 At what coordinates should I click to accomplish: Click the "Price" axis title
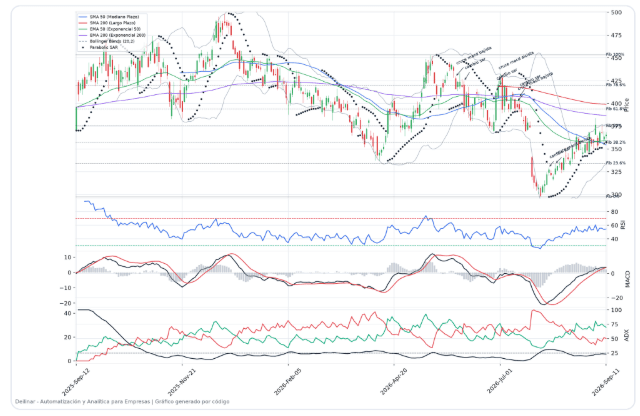click(627, 105)
